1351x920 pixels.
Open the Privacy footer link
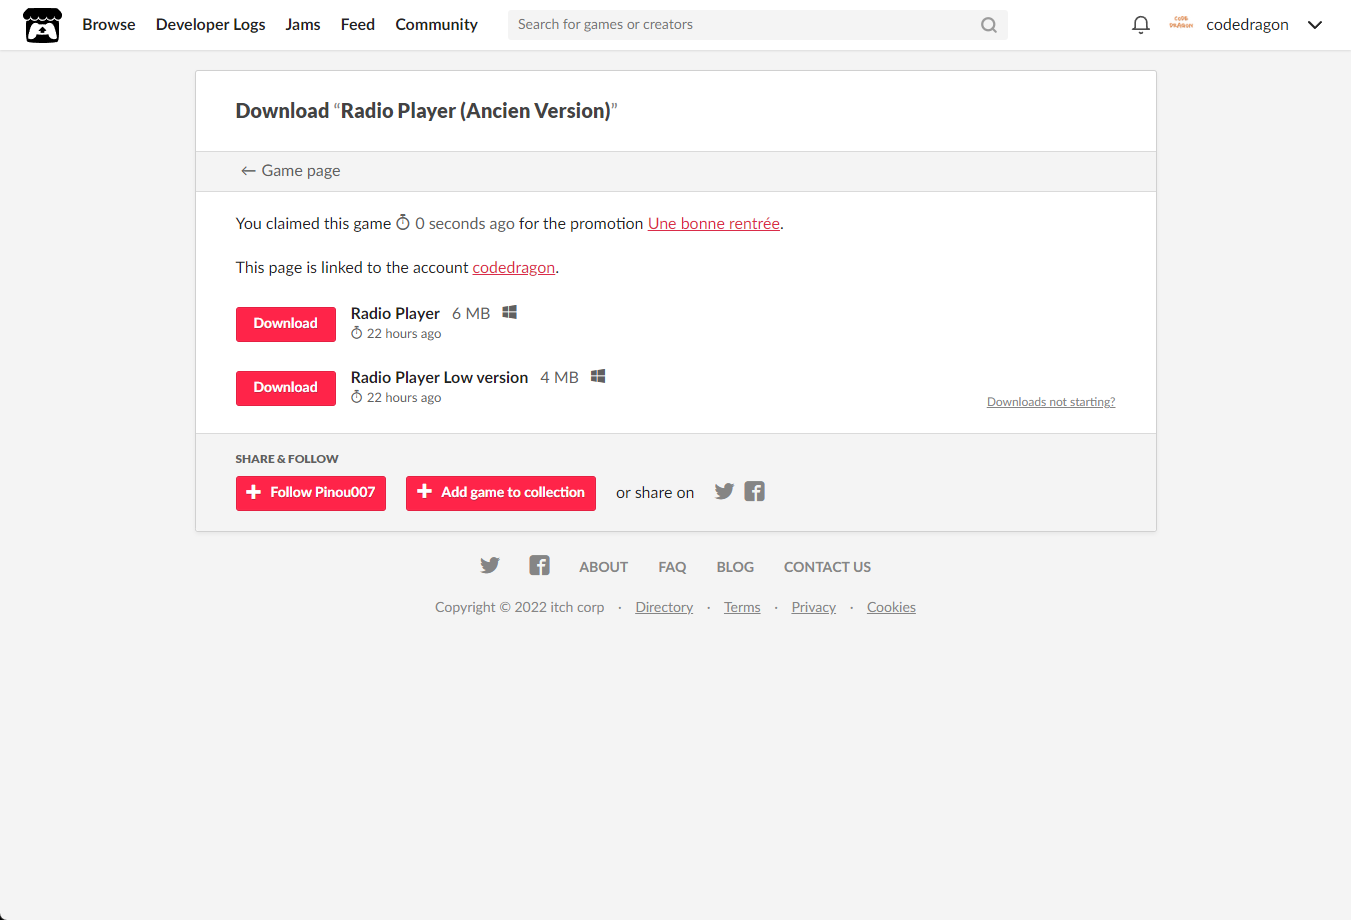coord(814,608)
